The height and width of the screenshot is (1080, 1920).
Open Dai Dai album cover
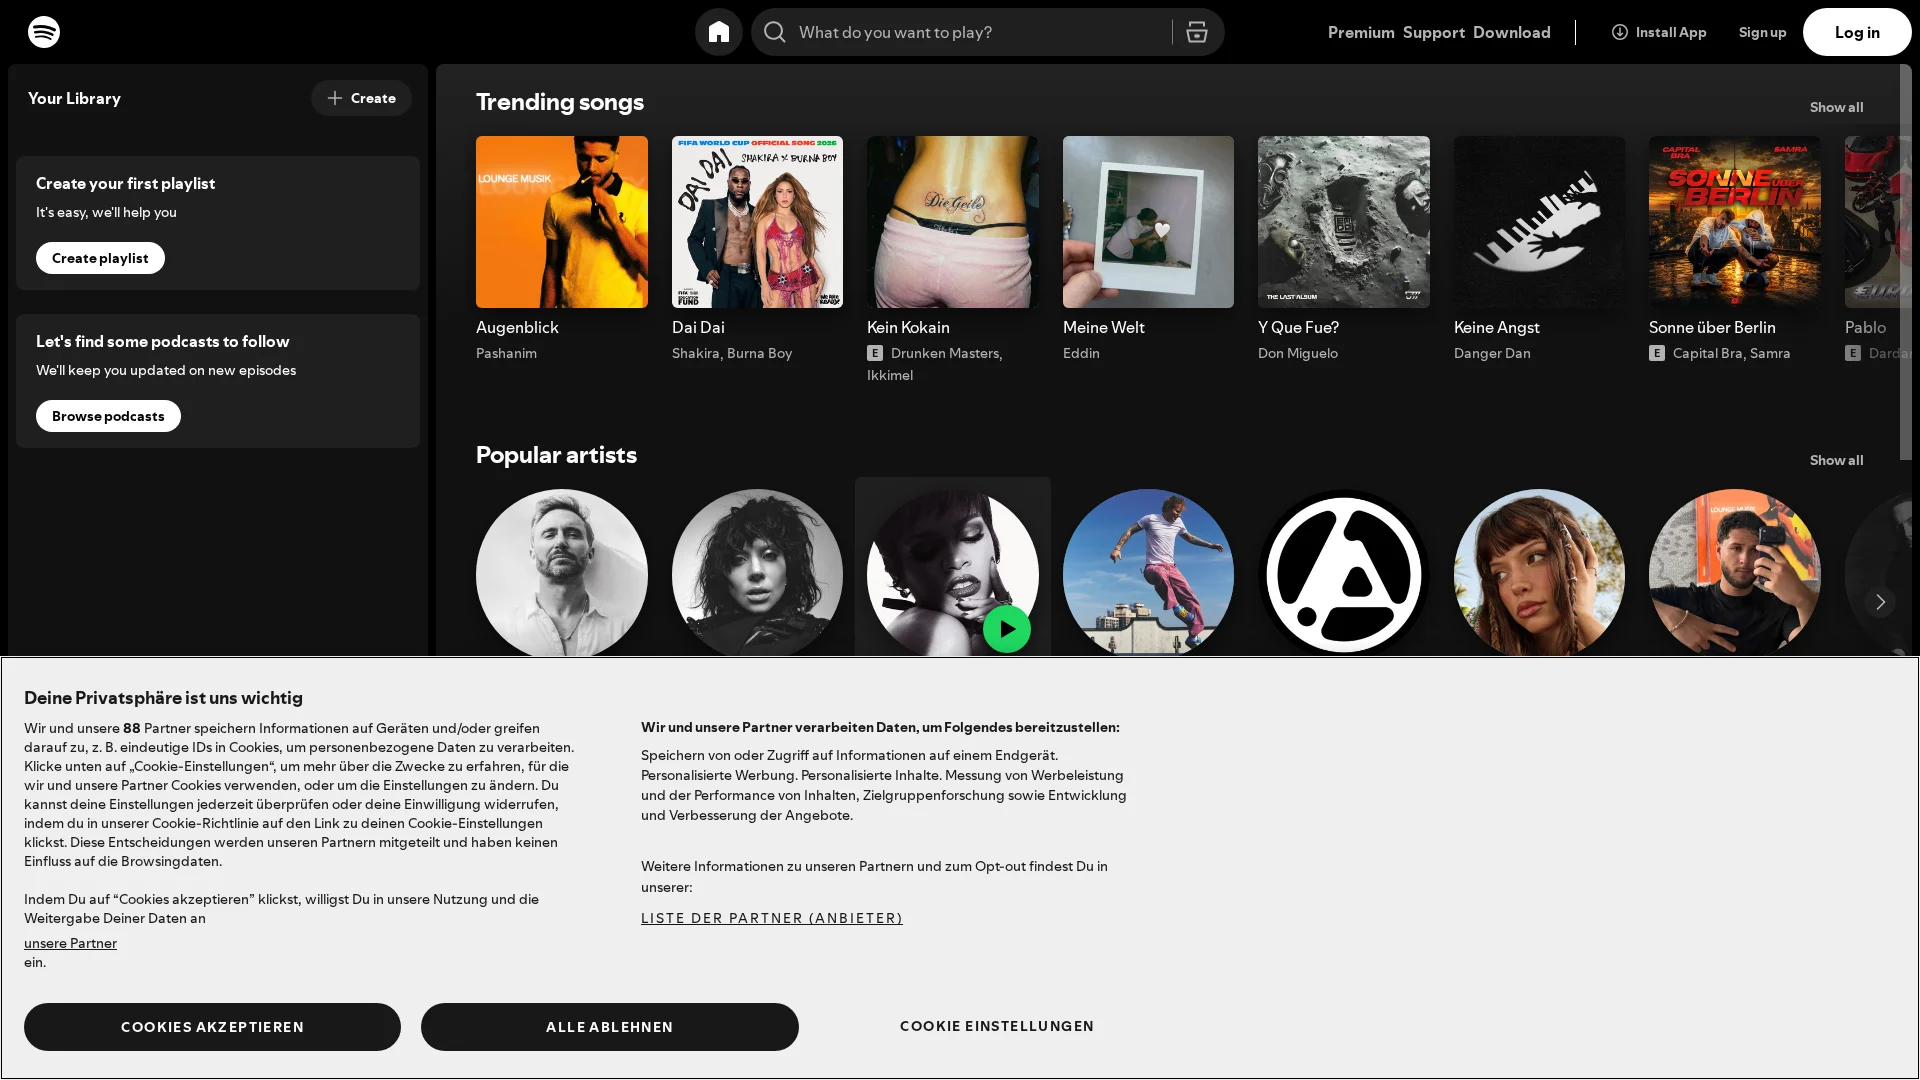point(757,222)
